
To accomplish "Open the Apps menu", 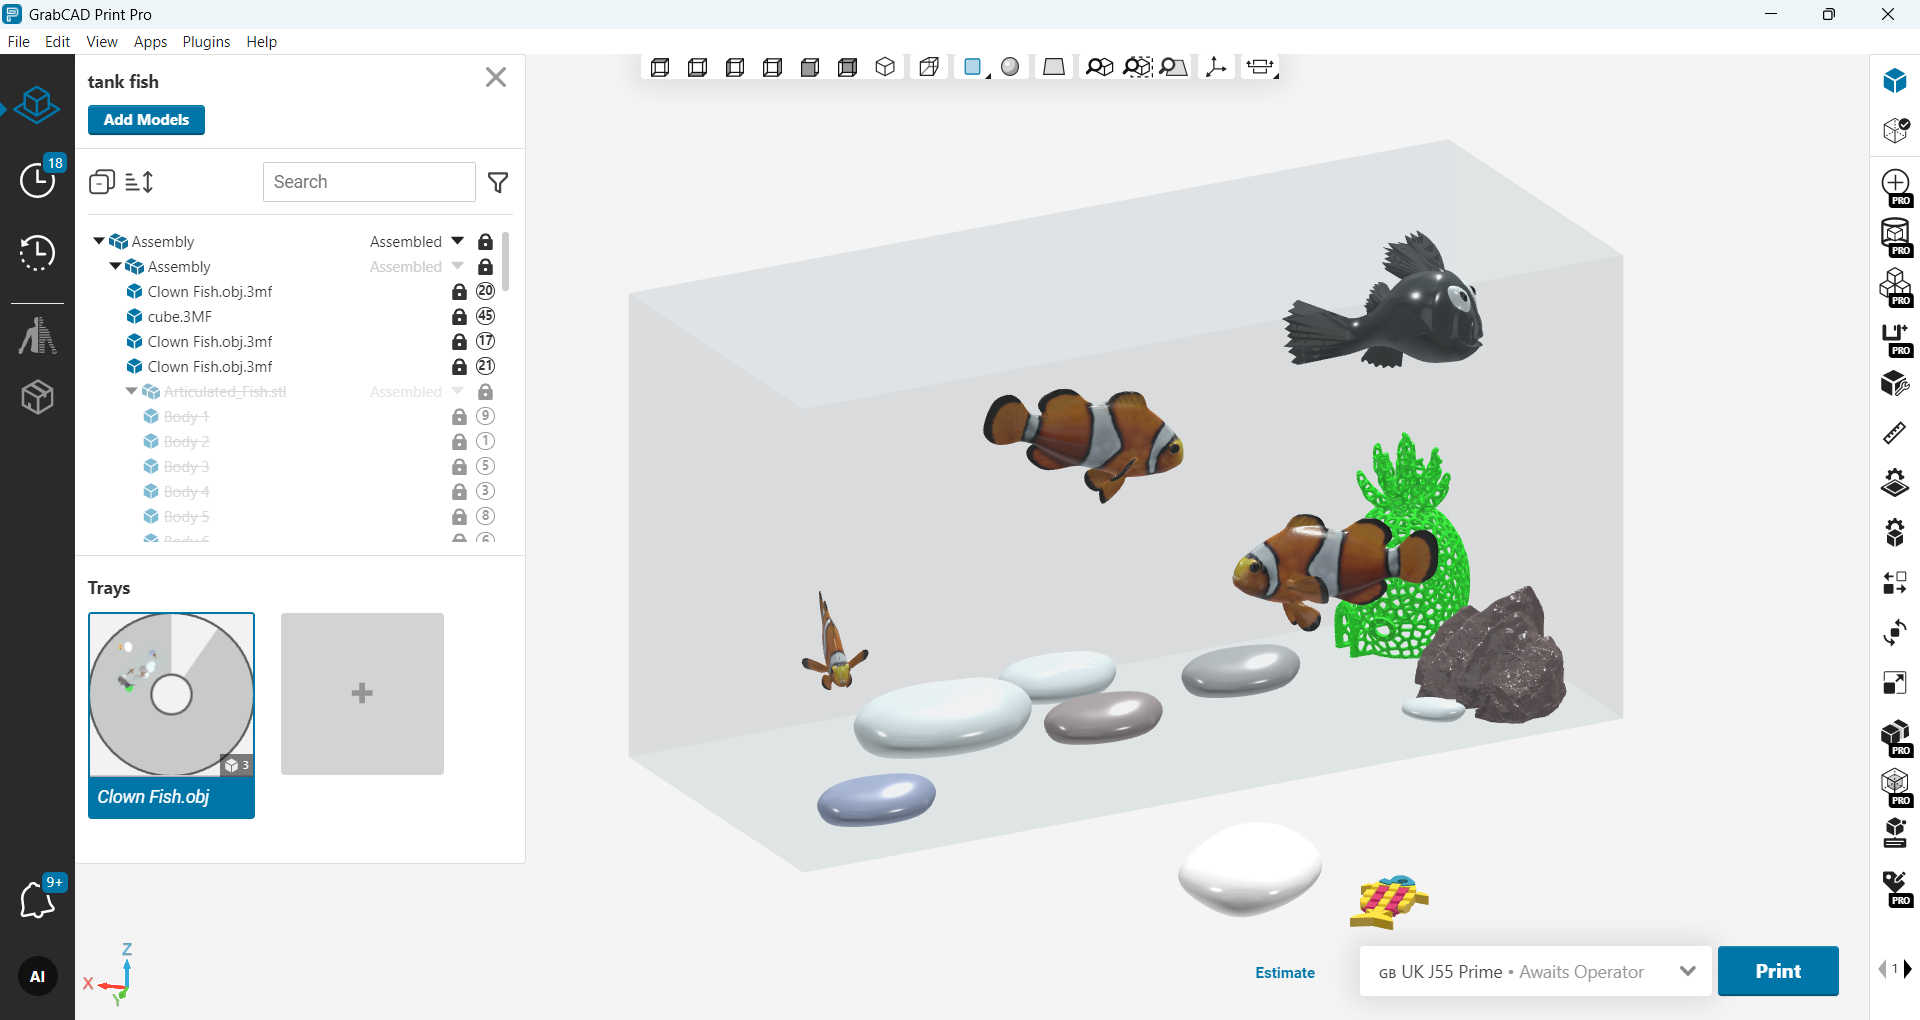I will [x=150, y=42].
